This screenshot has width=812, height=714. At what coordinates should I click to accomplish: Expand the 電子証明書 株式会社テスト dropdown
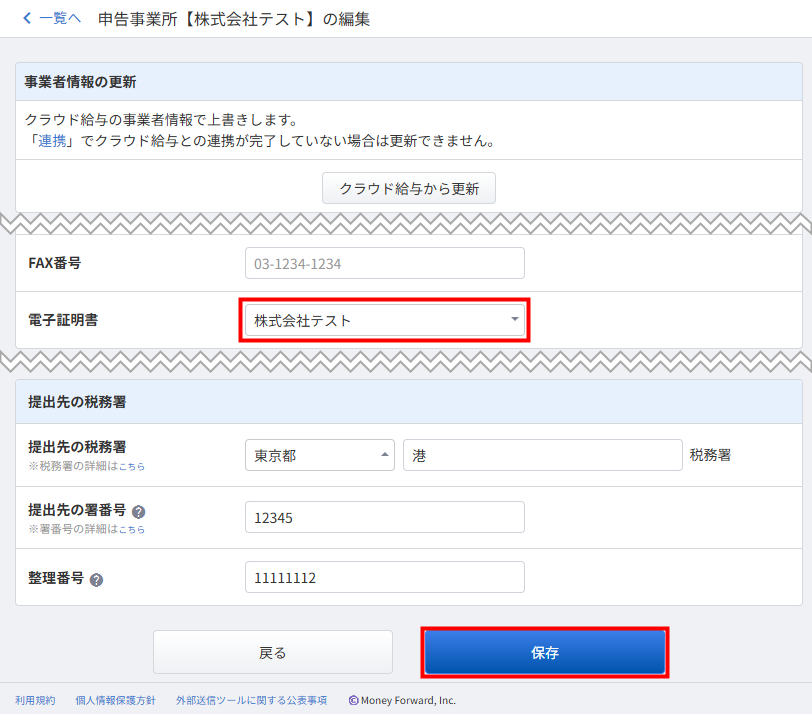click(385, 320)
